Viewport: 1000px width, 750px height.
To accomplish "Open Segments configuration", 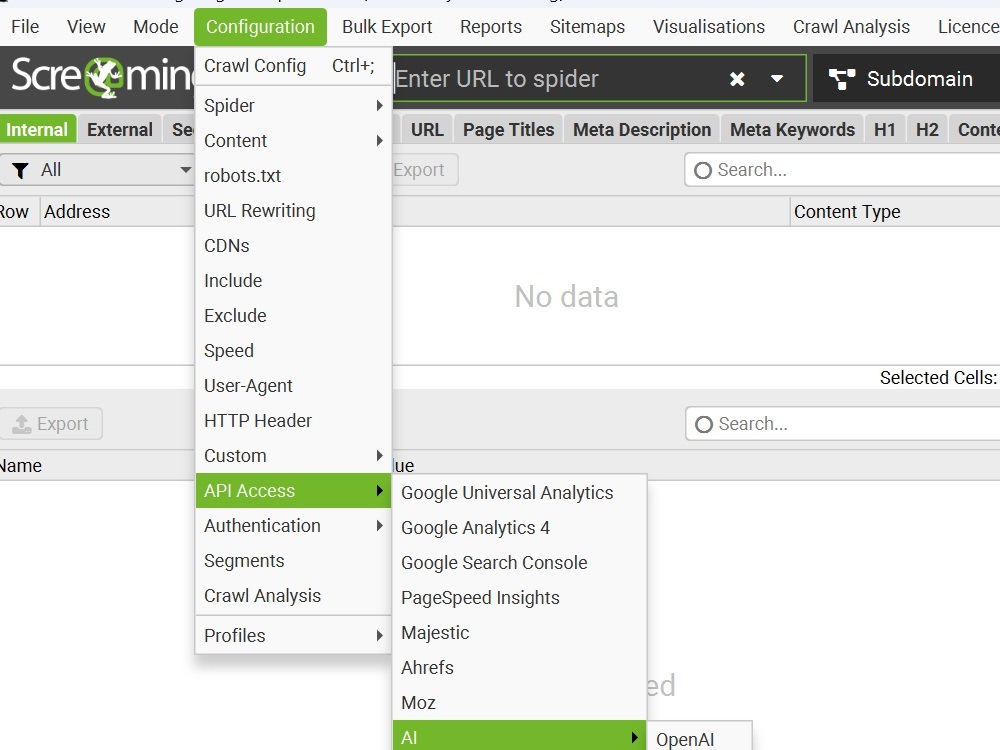I will [293, 561].
